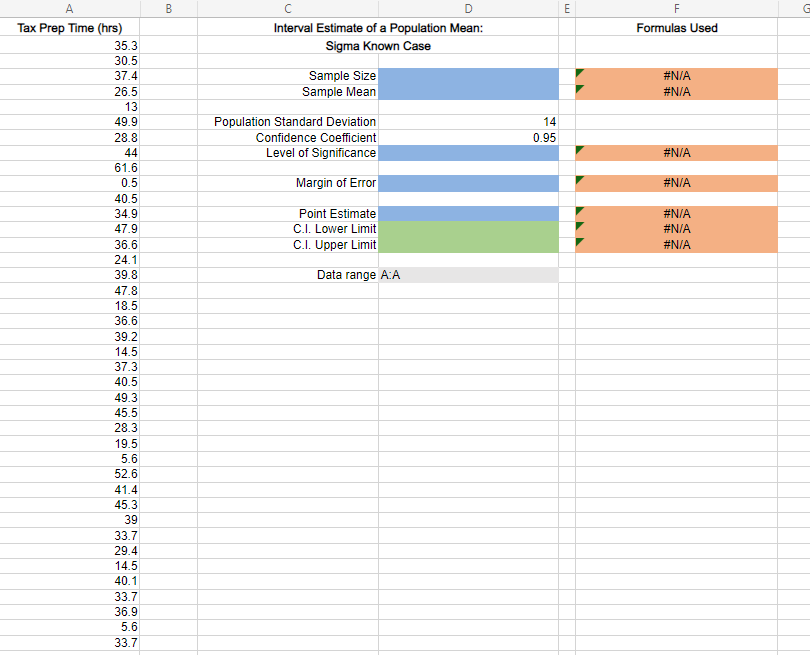The width and height of the screenshot is (810, 655).
Task: Select the blue Margin of Error cell
Action: tap(469, 183)
